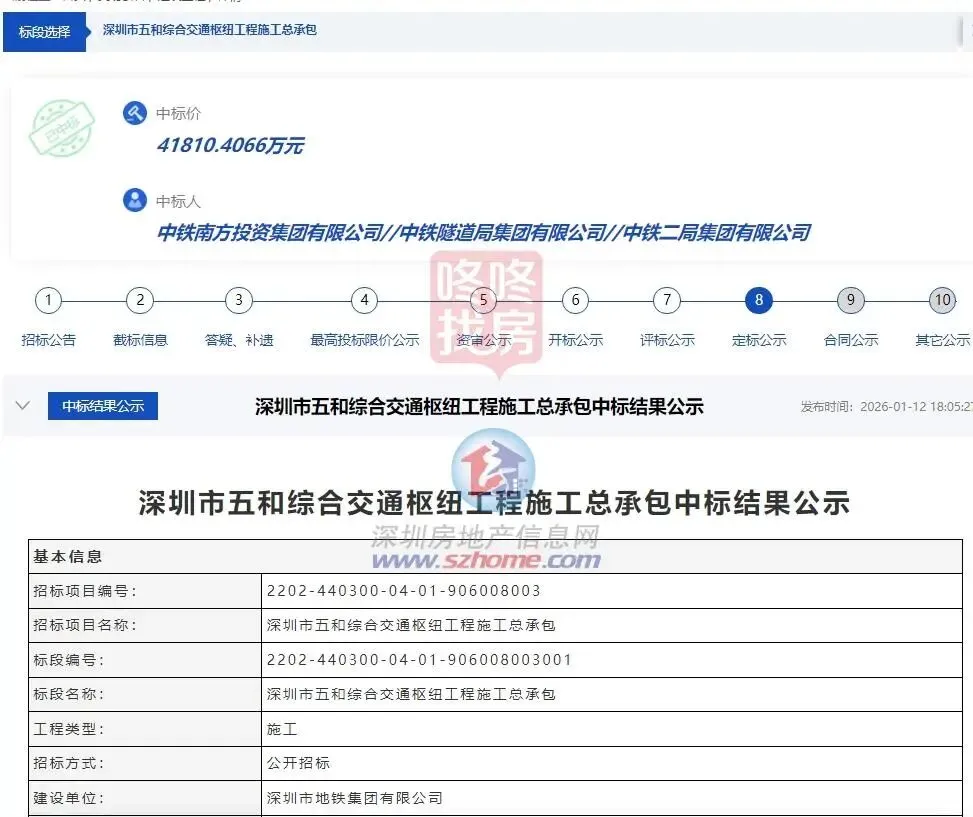Screen dimensions: 973x817
Task: Click the 基本信息 table header
Action: (x=495, y=556)
